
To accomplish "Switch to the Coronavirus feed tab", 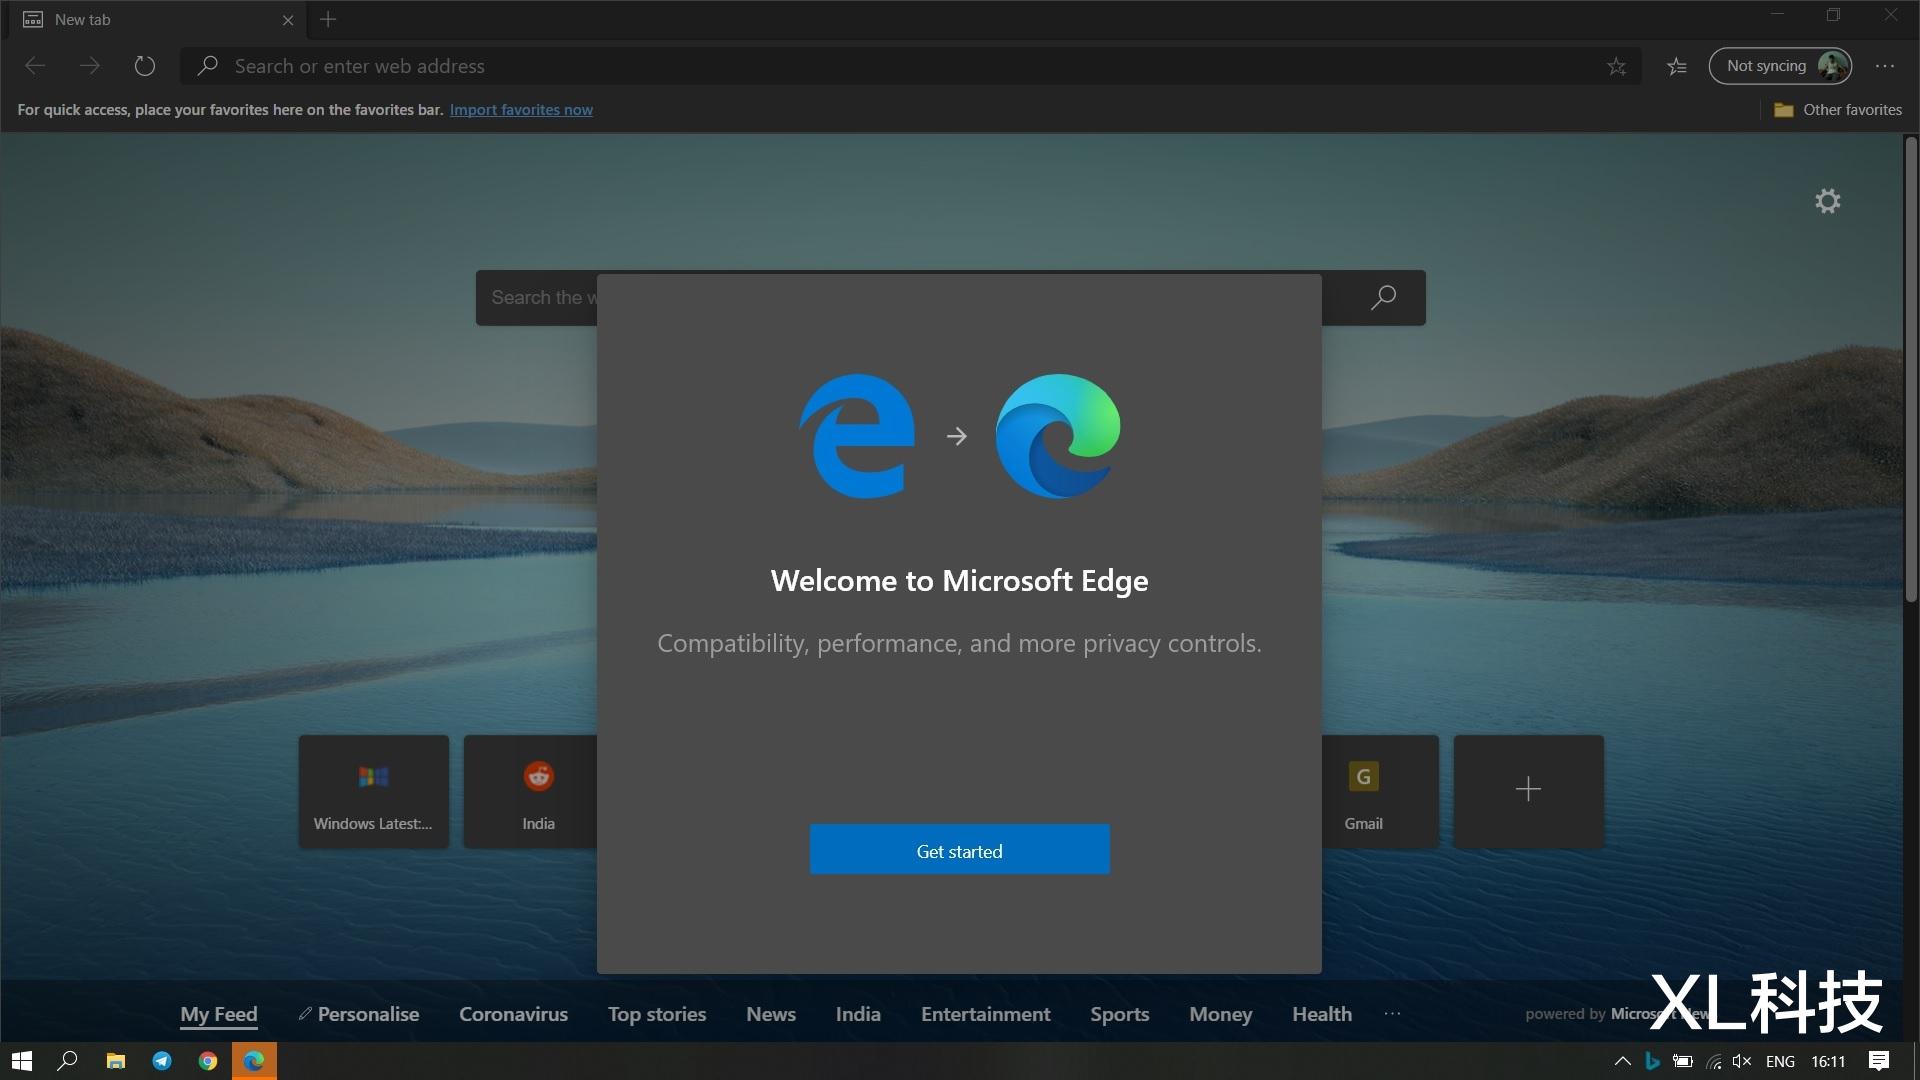I will tap(513, 1014).
